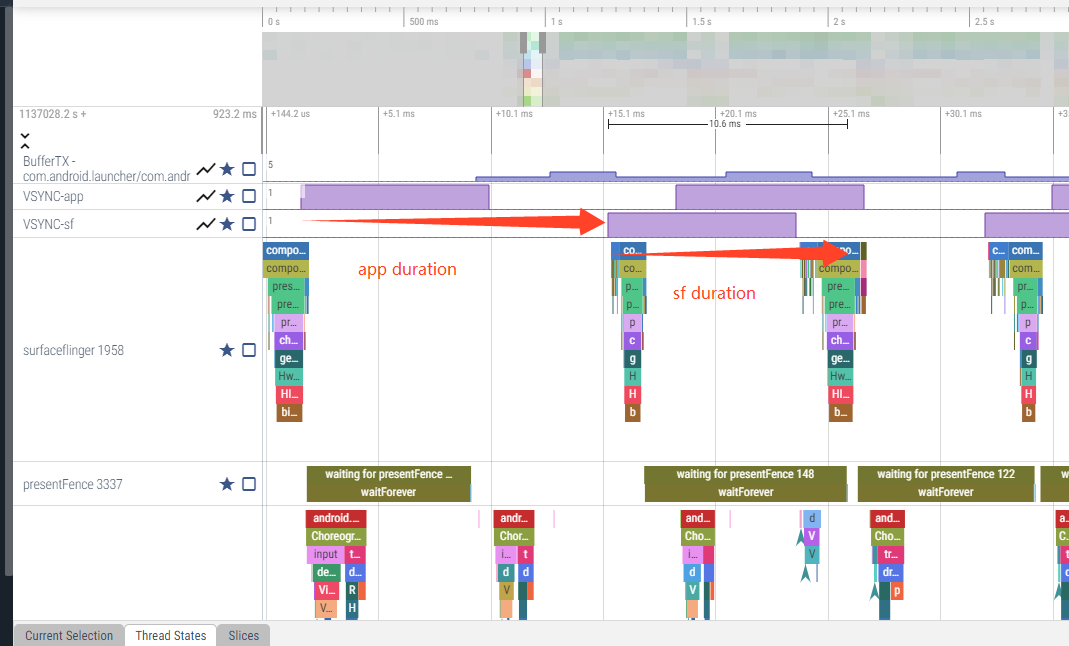The width and height of the screenshot is (1069, 646).
Task: Click the presentFence 3337 track name
Action: pyautogui.click(x=72, y=485)
